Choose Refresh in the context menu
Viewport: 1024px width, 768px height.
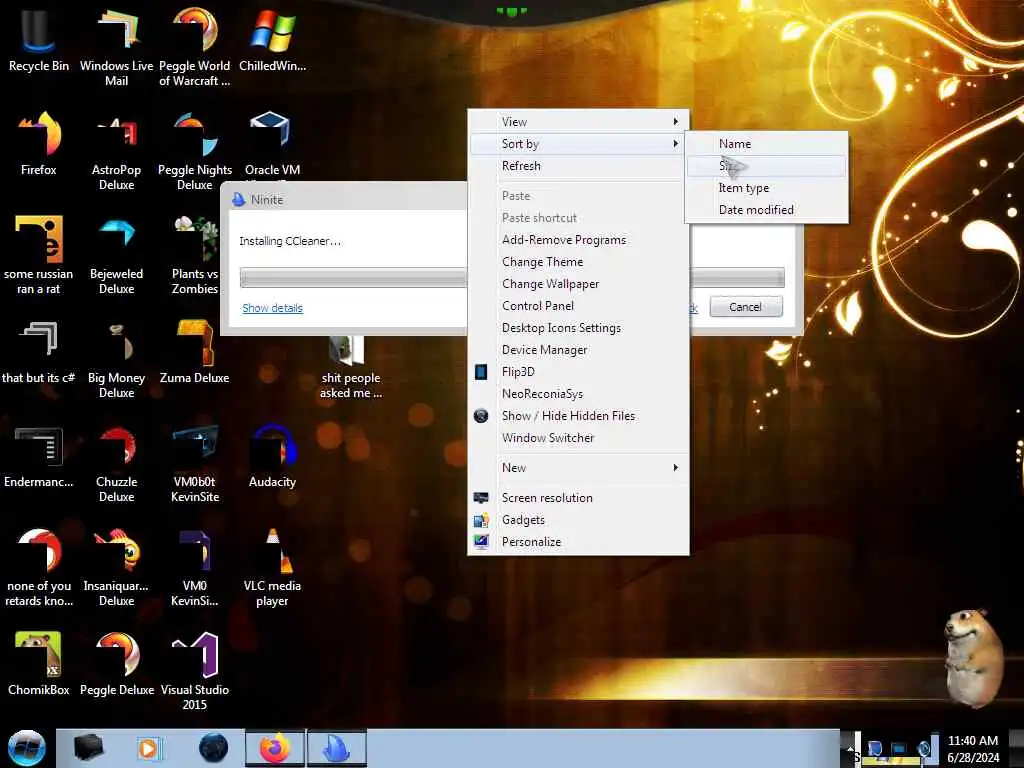coord(579,166)
